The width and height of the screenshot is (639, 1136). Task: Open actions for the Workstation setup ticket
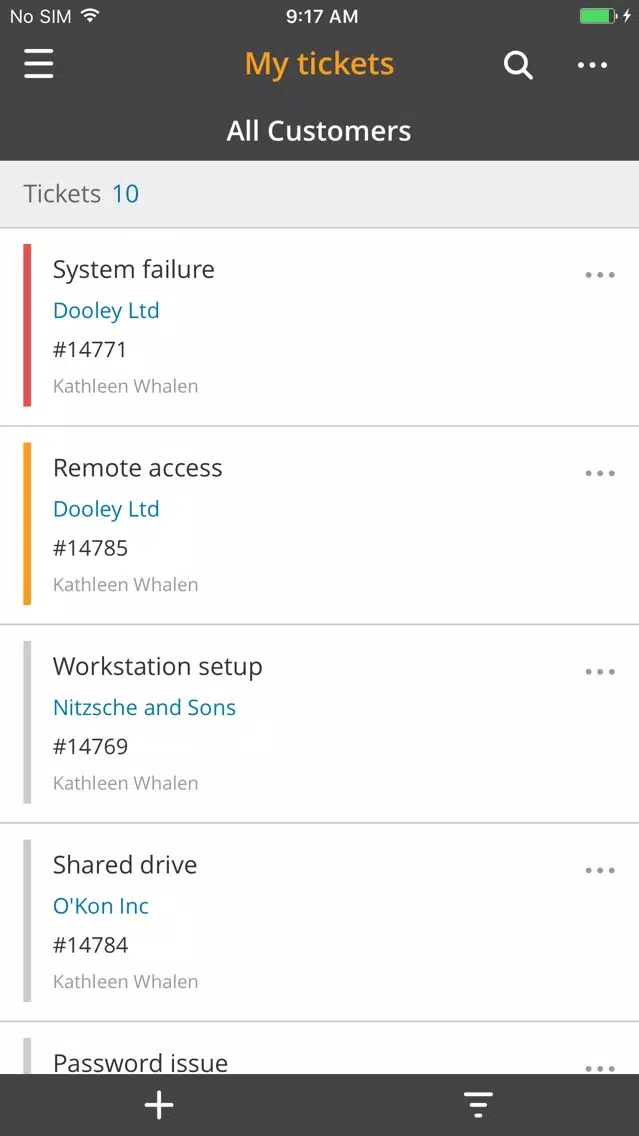[x=599, y=671]
